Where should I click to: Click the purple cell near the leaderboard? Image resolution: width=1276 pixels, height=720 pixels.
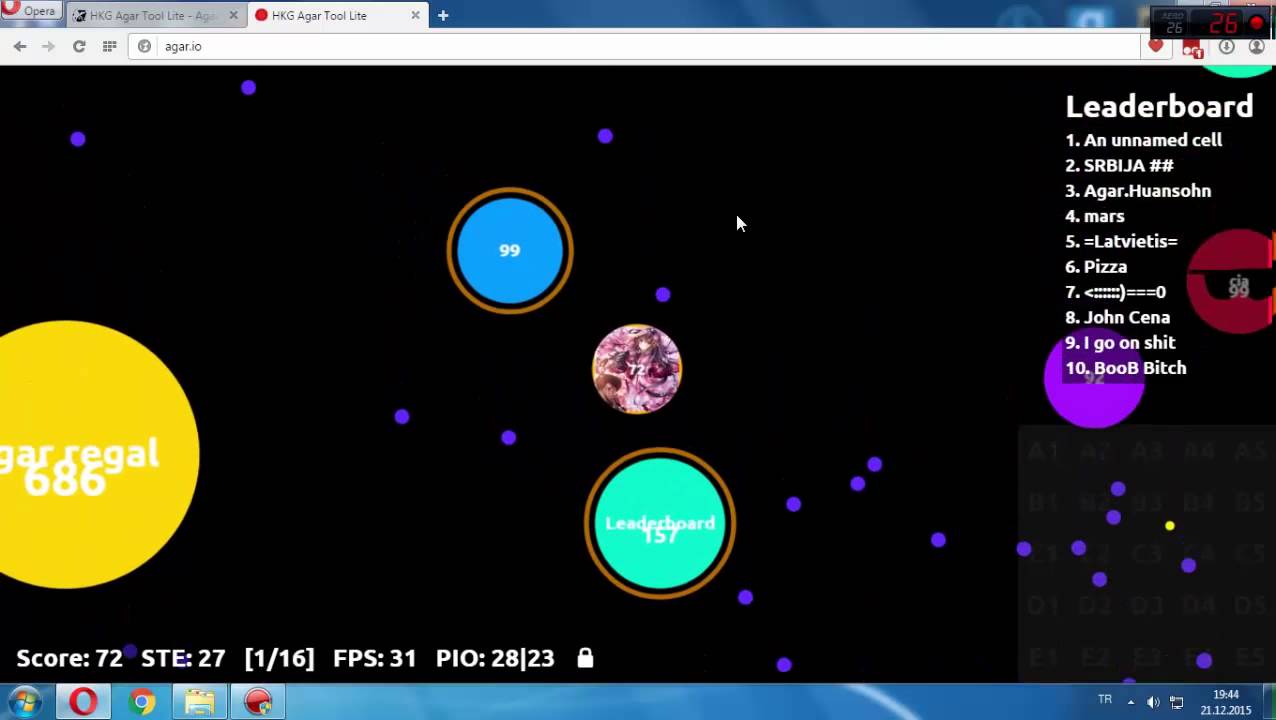point(1094,378)
